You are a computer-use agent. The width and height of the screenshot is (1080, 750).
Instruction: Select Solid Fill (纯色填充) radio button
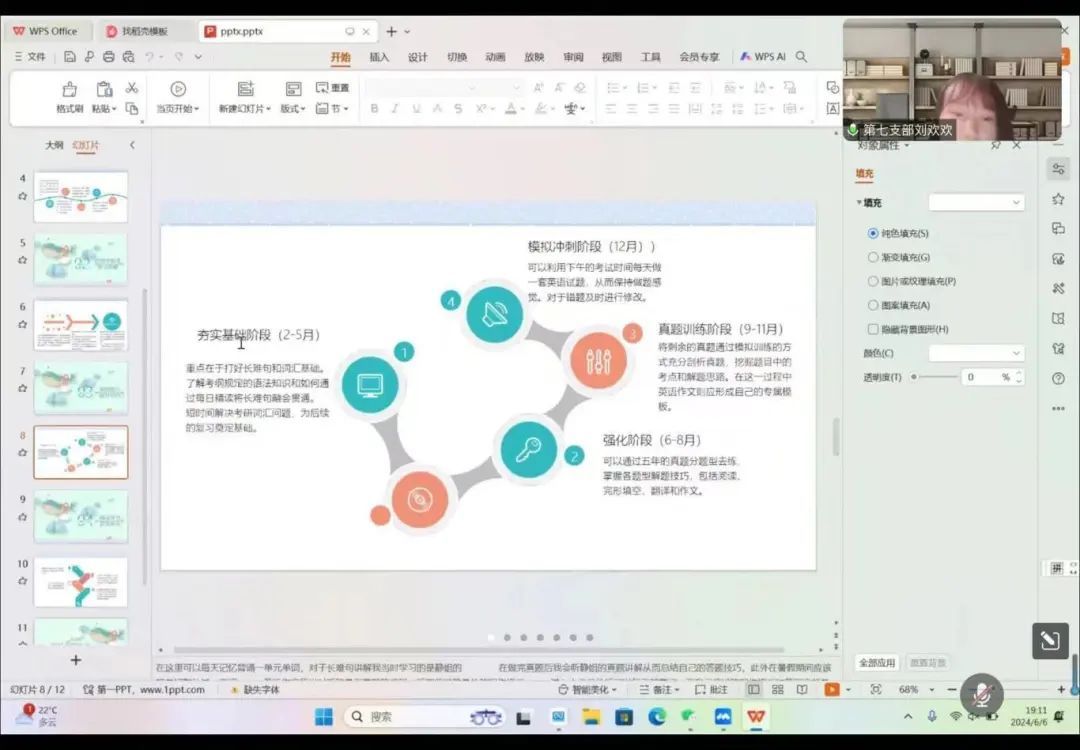[873, 233]
